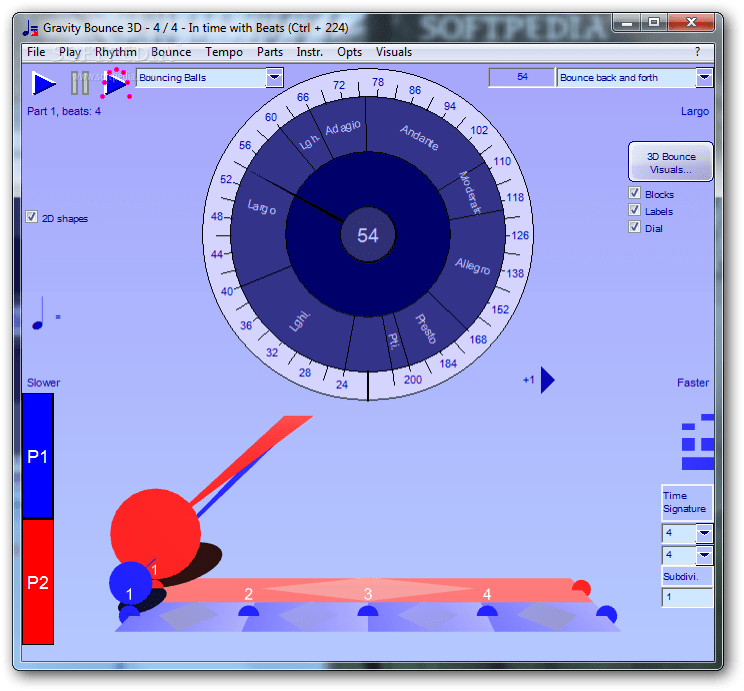Viewport: 744px width, 691px height.
Task: Uncheck the Labels checkbox
Action: tap(634, 210)
